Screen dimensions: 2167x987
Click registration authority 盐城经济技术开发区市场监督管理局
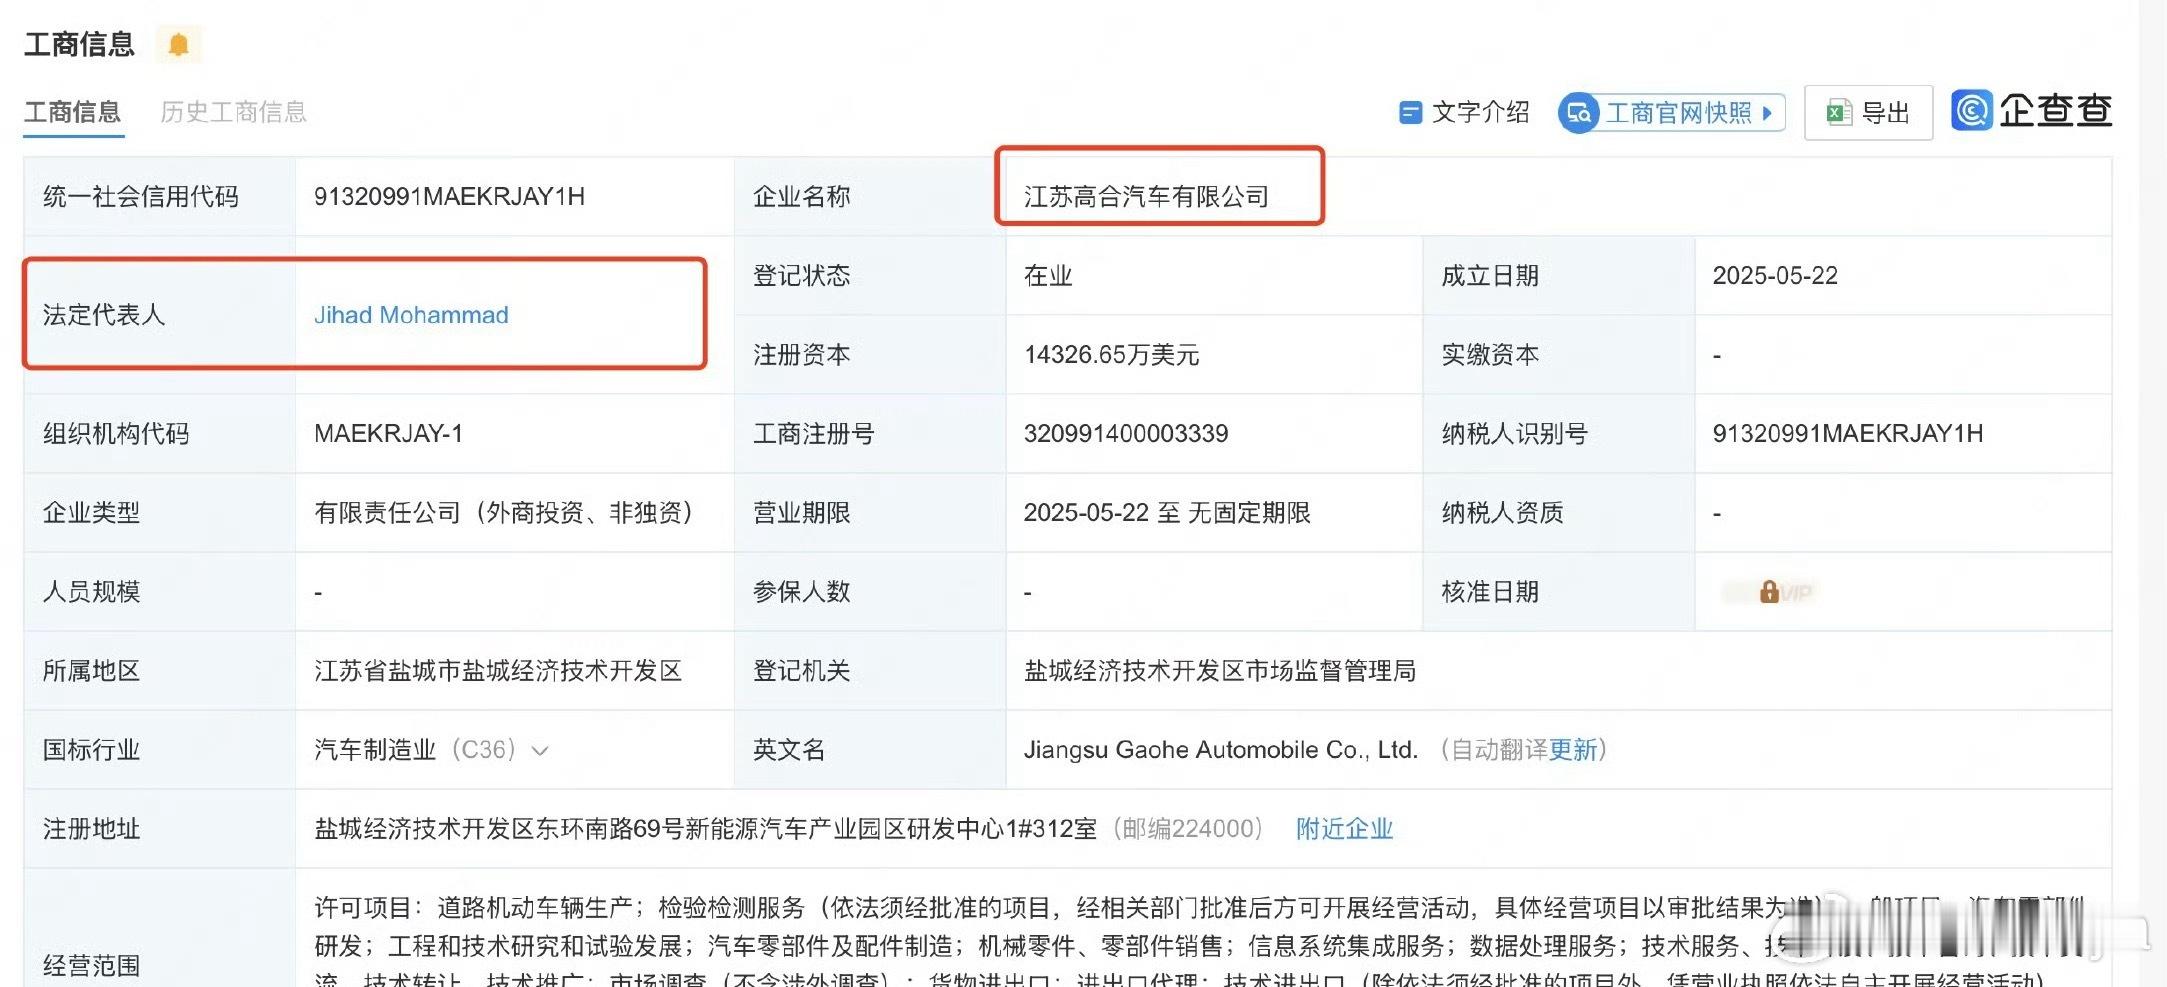click(x=1220, y=671)
